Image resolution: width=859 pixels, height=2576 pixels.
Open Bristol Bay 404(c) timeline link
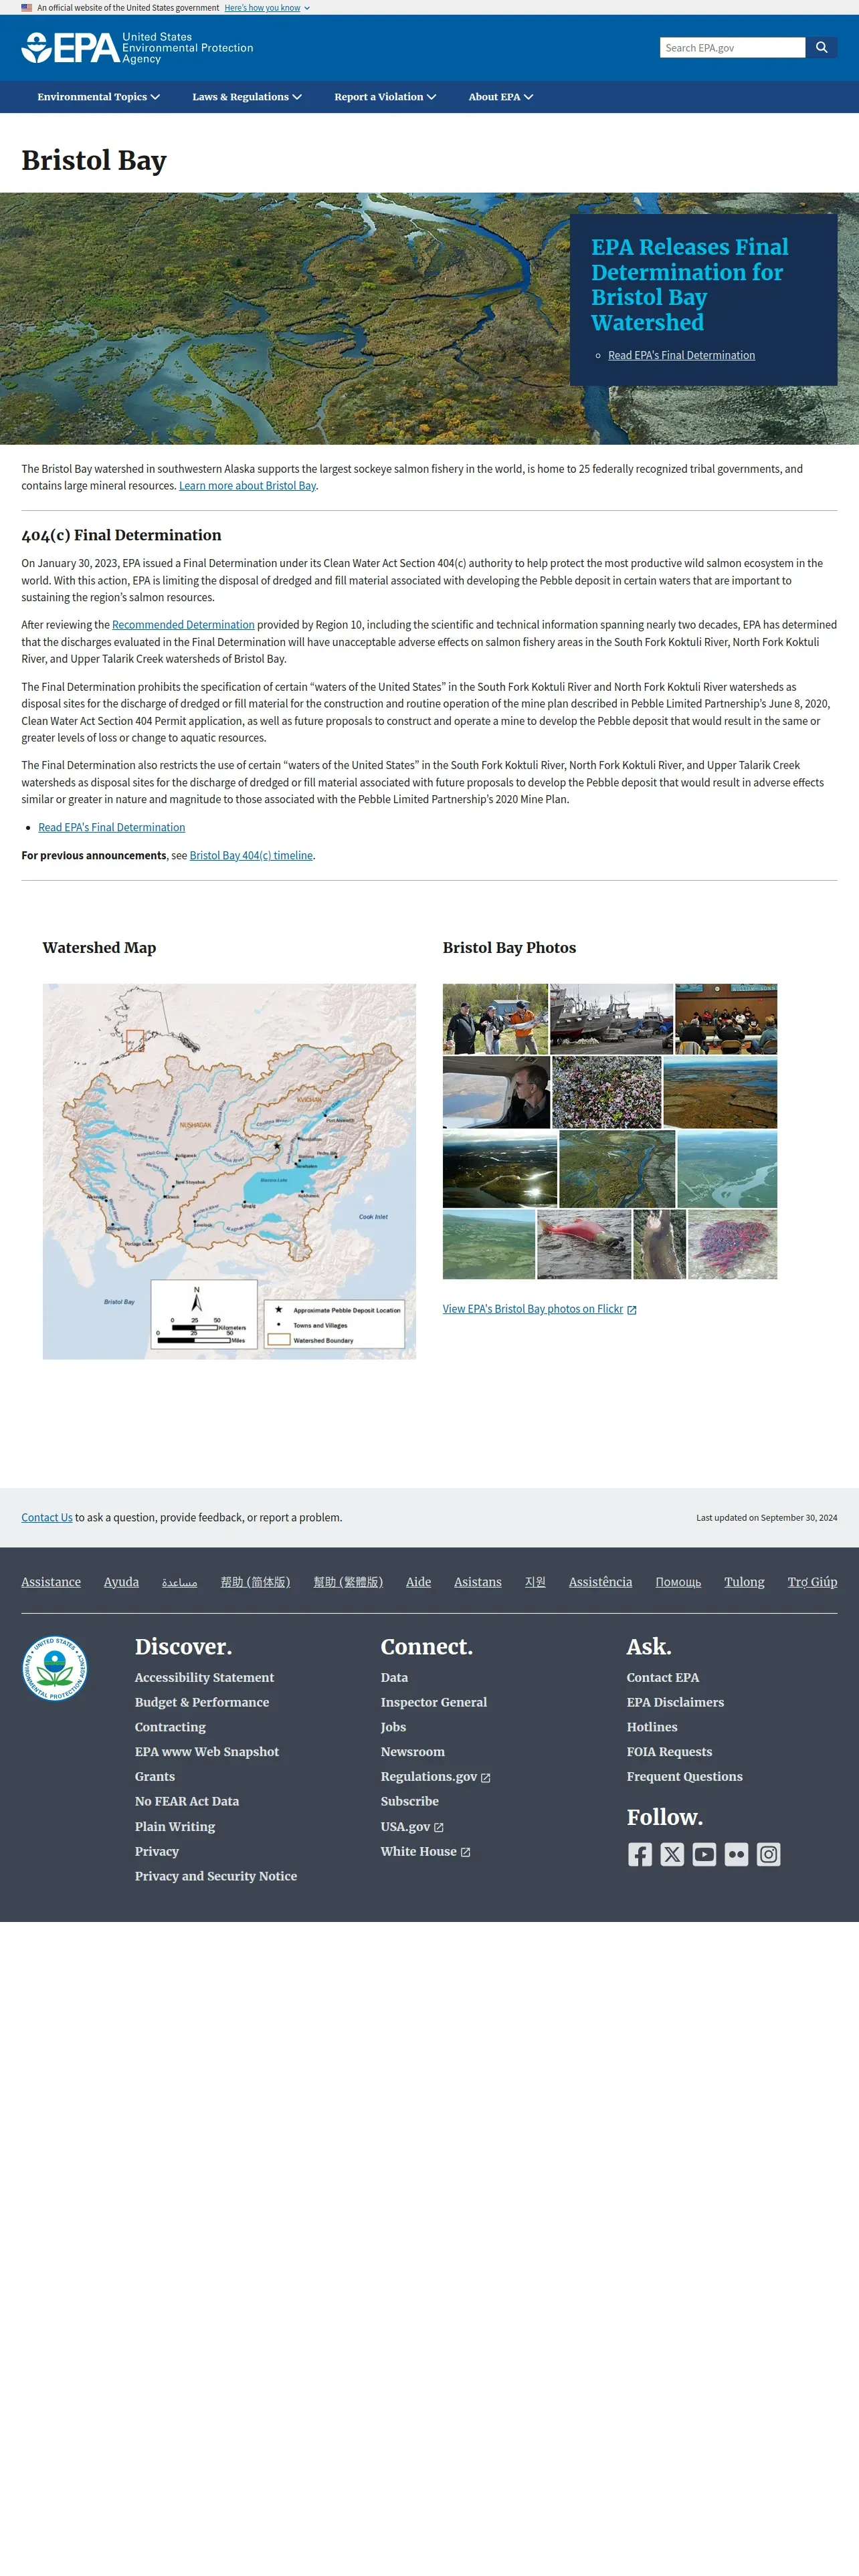pos(251,855)
